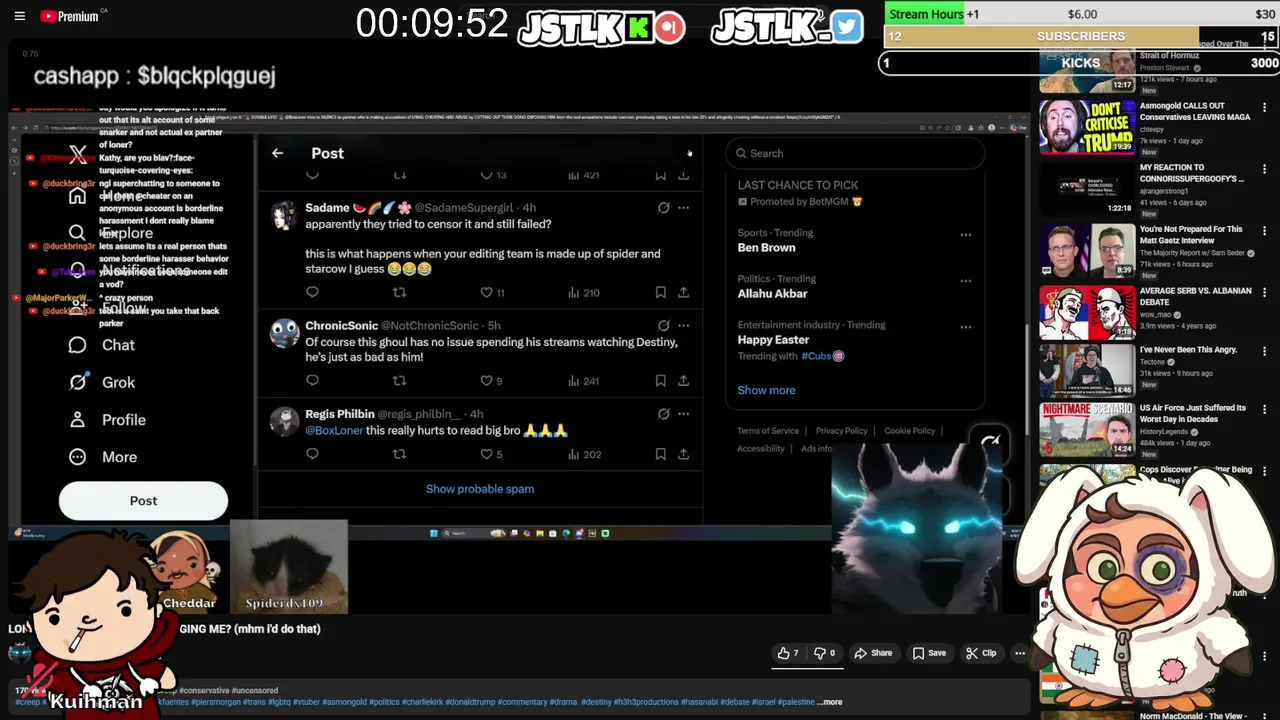Viewport: 1280px width, 720px height.
Task: Click the @BoxLoner mention link
Action: (334, 430)
